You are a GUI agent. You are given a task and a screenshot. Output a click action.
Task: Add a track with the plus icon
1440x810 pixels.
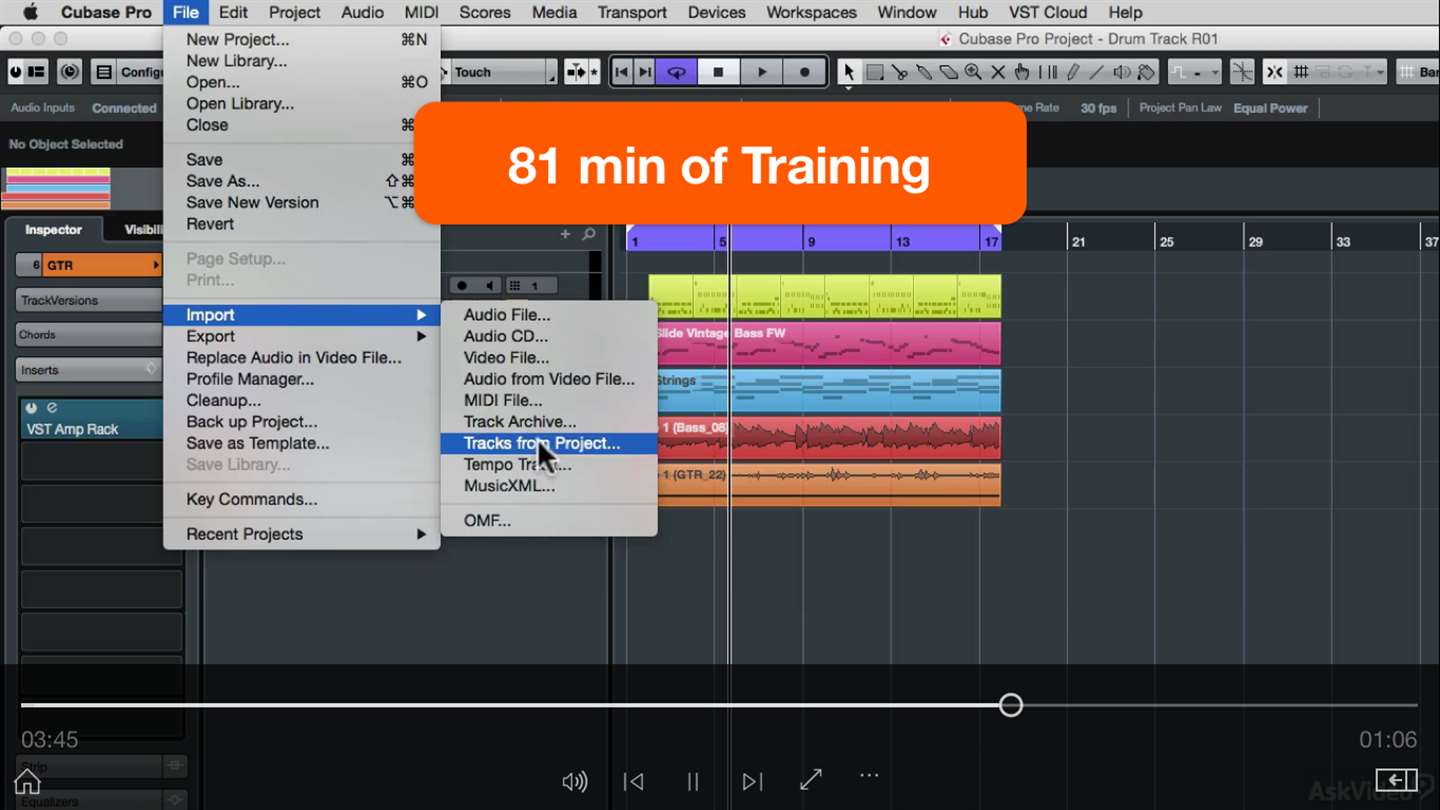tap(565, 234)
